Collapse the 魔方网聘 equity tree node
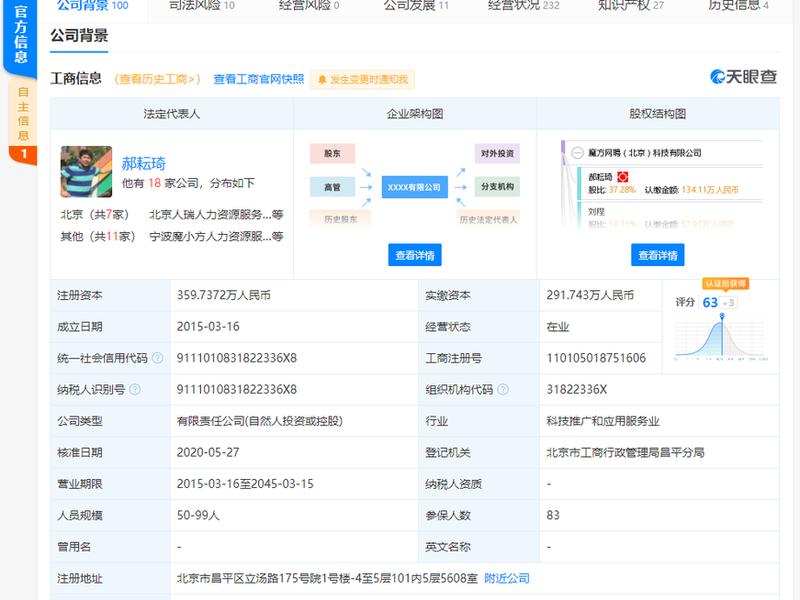The width and height of the screenshot is (800, 600). coord(577,153)
